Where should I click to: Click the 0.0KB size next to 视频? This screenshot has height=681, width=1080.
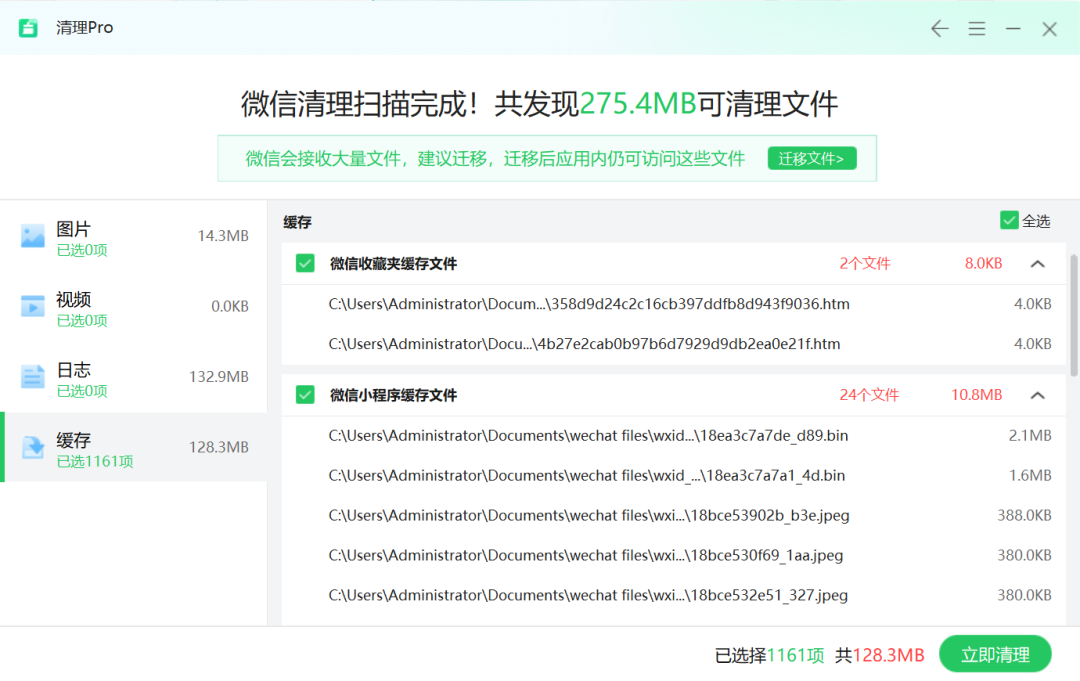[230, 306]
